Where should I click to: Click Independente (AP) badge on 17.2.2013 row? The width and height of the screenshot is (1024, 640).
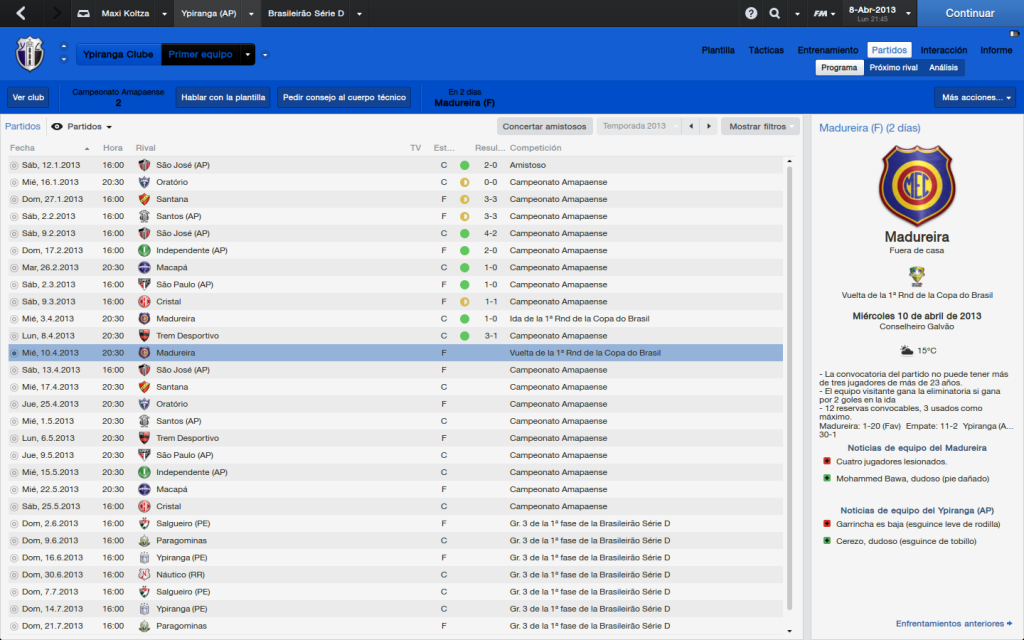pos(144,250)
